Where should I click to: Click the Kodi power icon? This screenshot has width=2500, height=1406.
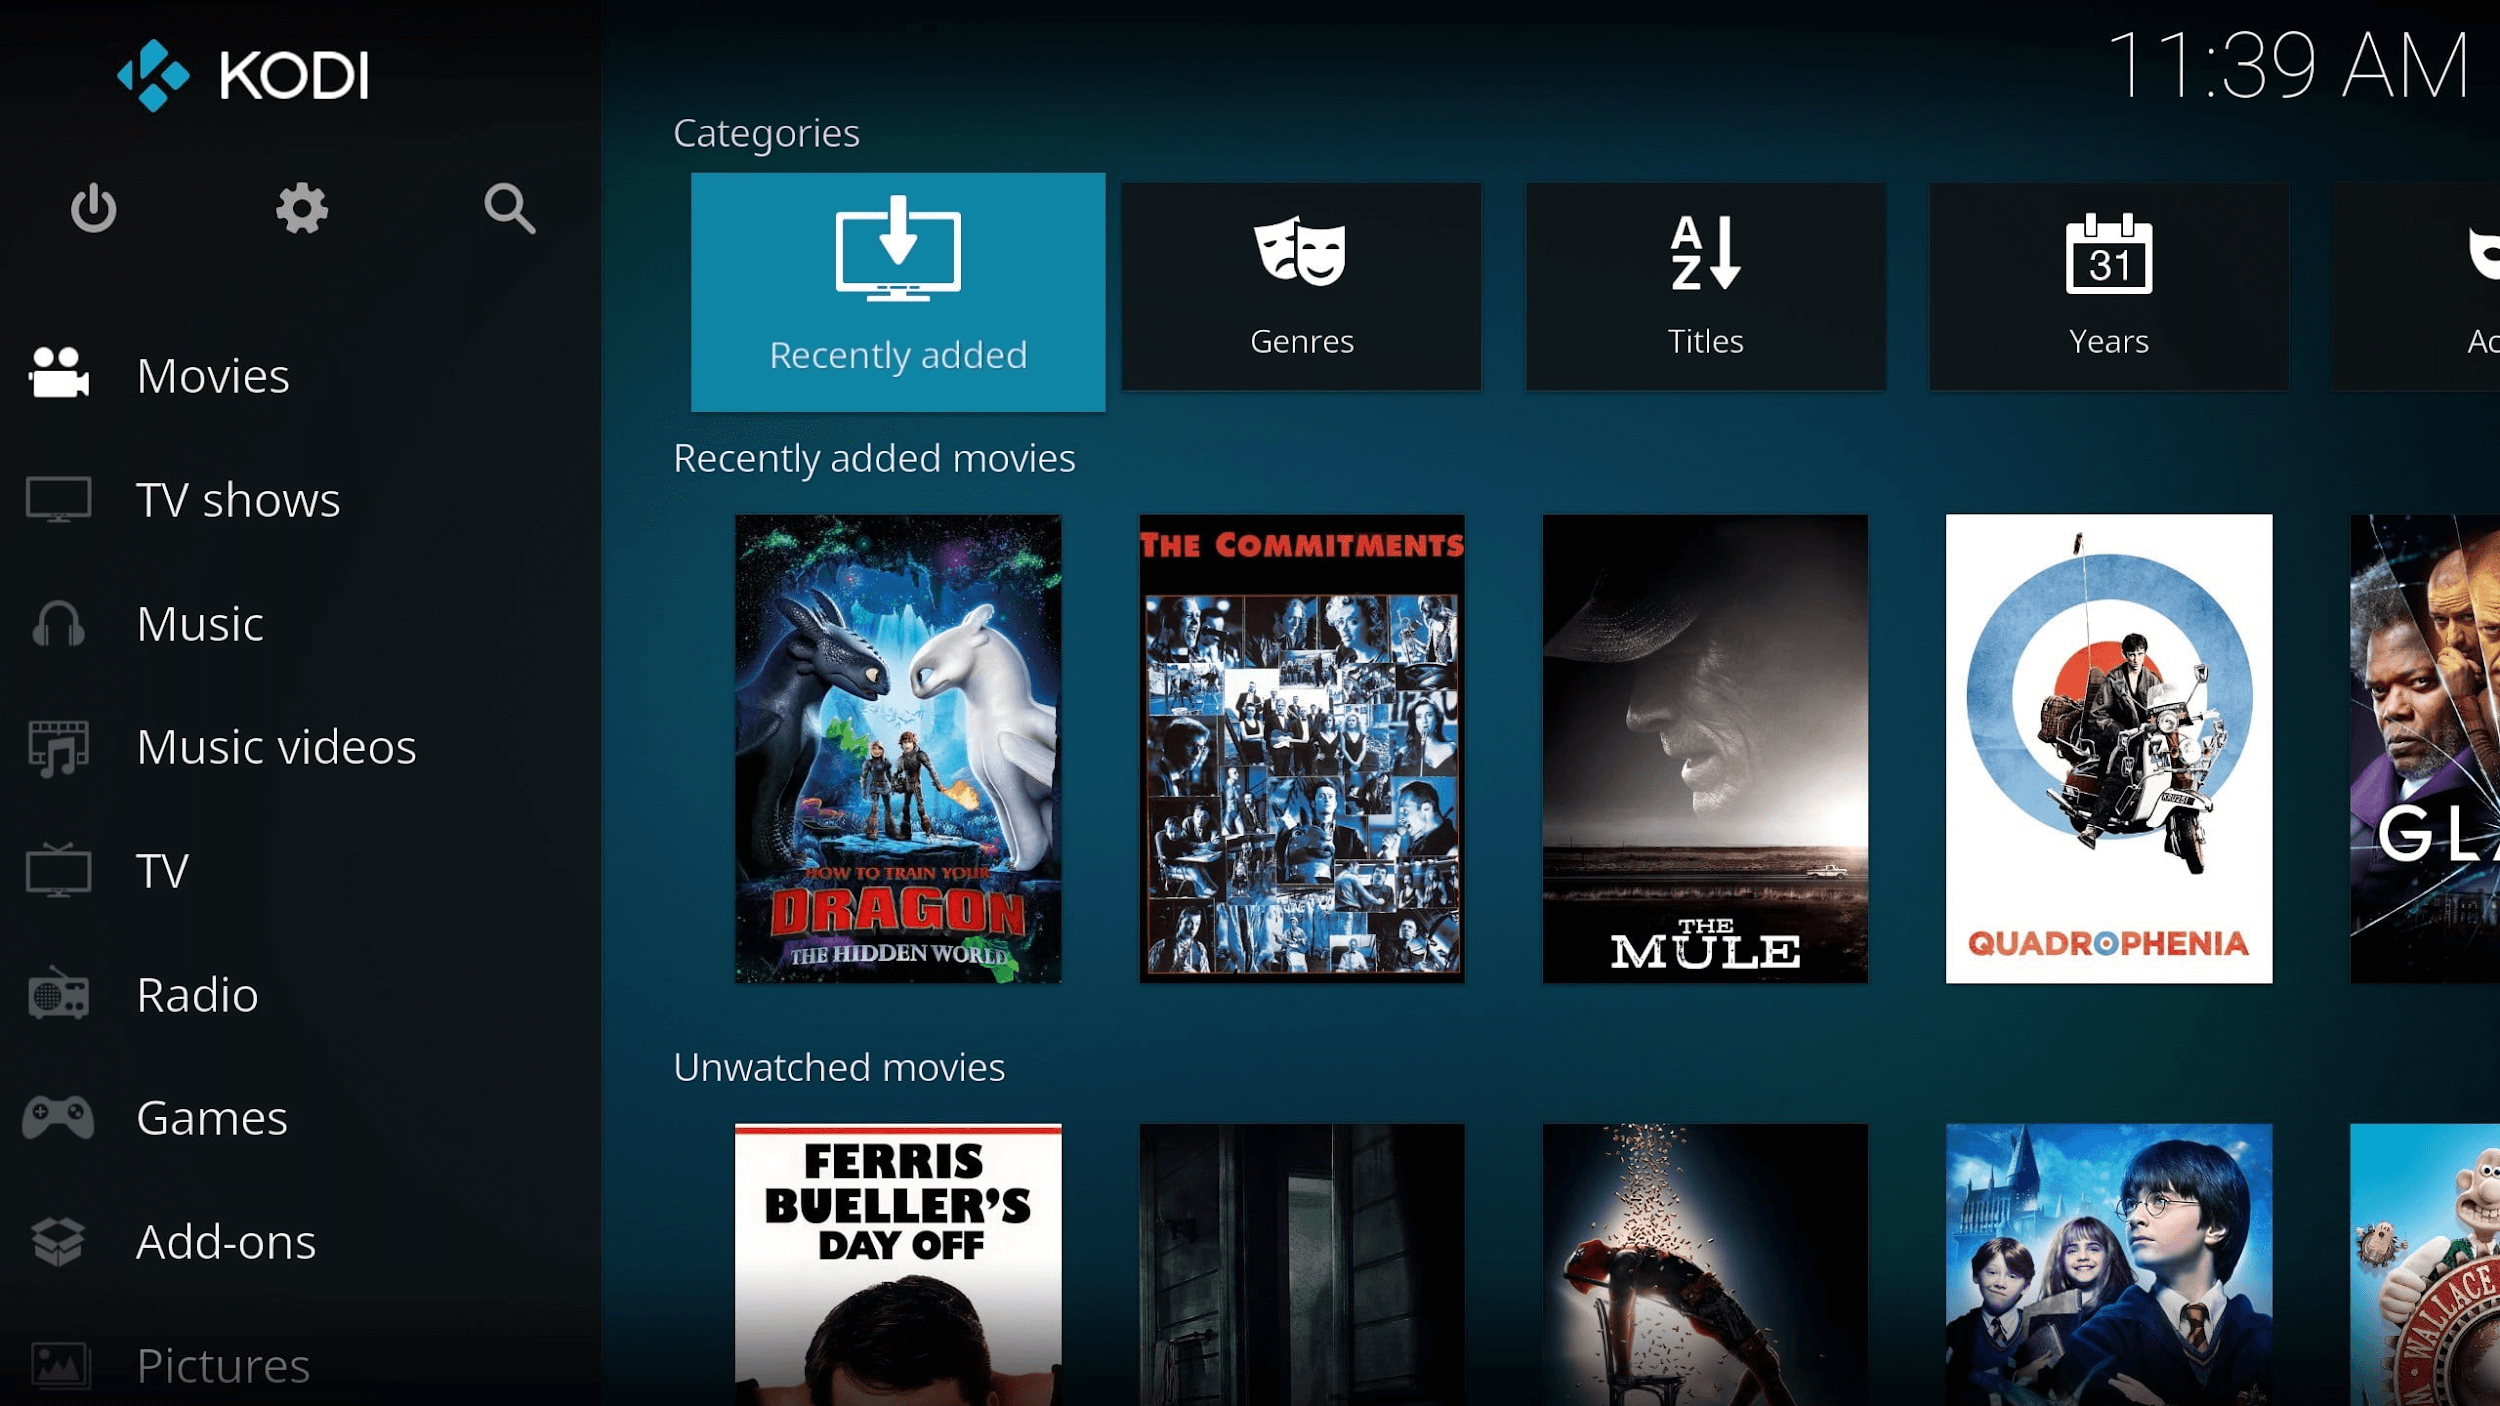pos(93,208)
